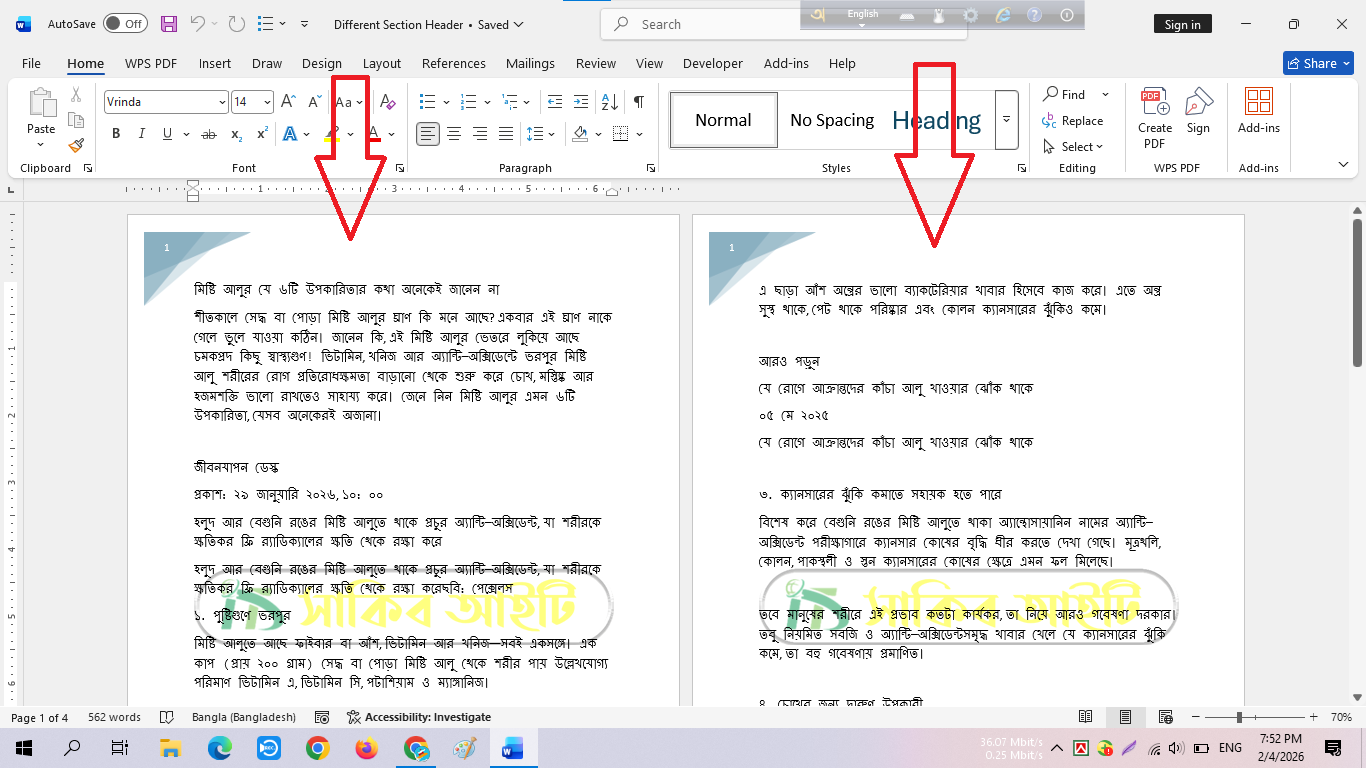Apply Bold formatting to text

116,134
